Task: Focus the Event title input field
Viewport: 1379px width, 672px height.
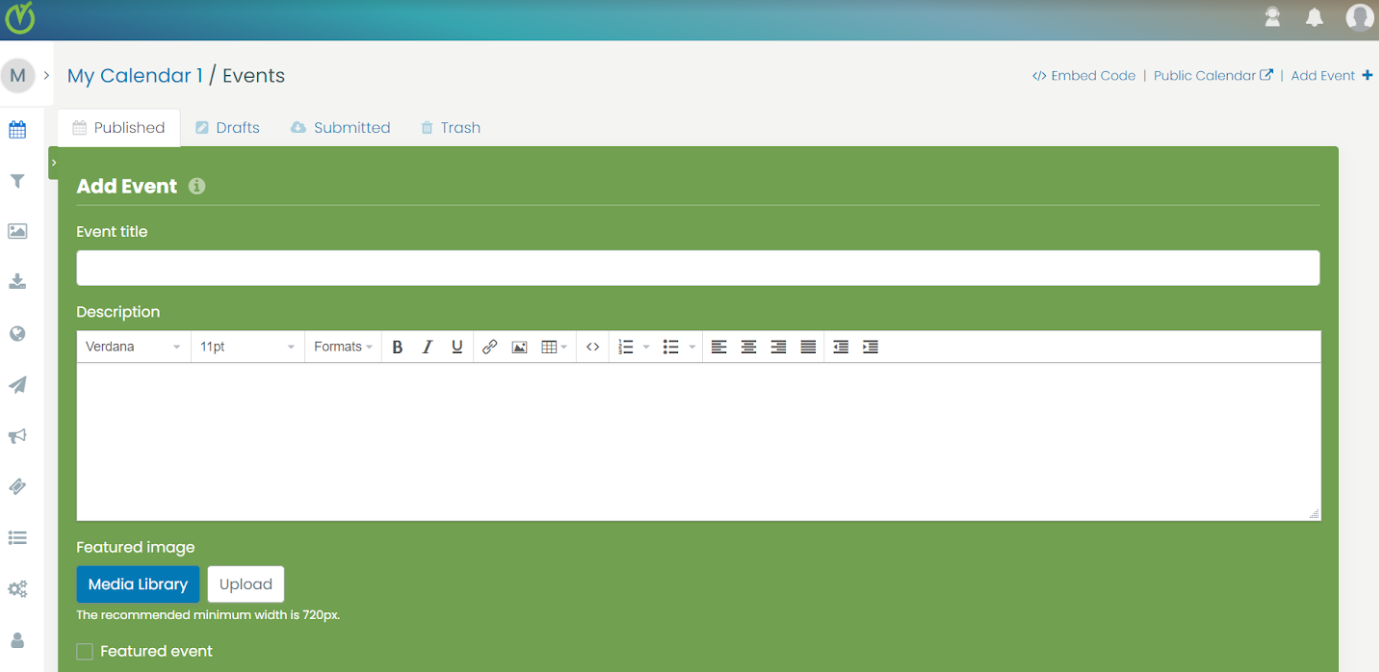Action: 698,268
